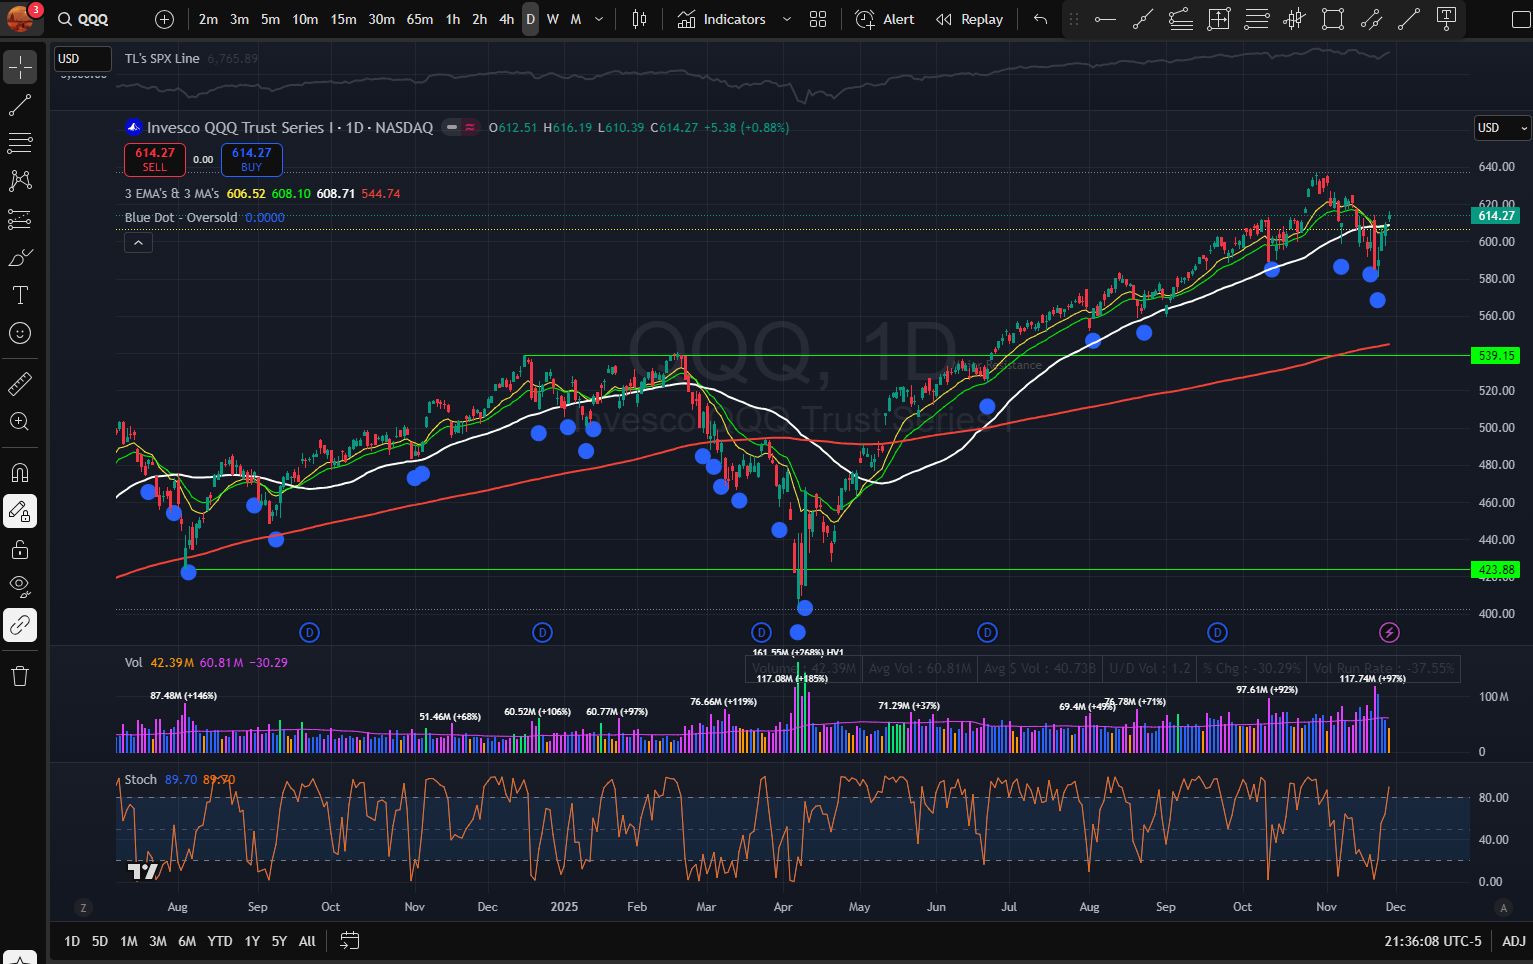The width and height of the screenshot is (1533, 964).
Task: Click the earnings lightning marker
Action: (1389, 632)
